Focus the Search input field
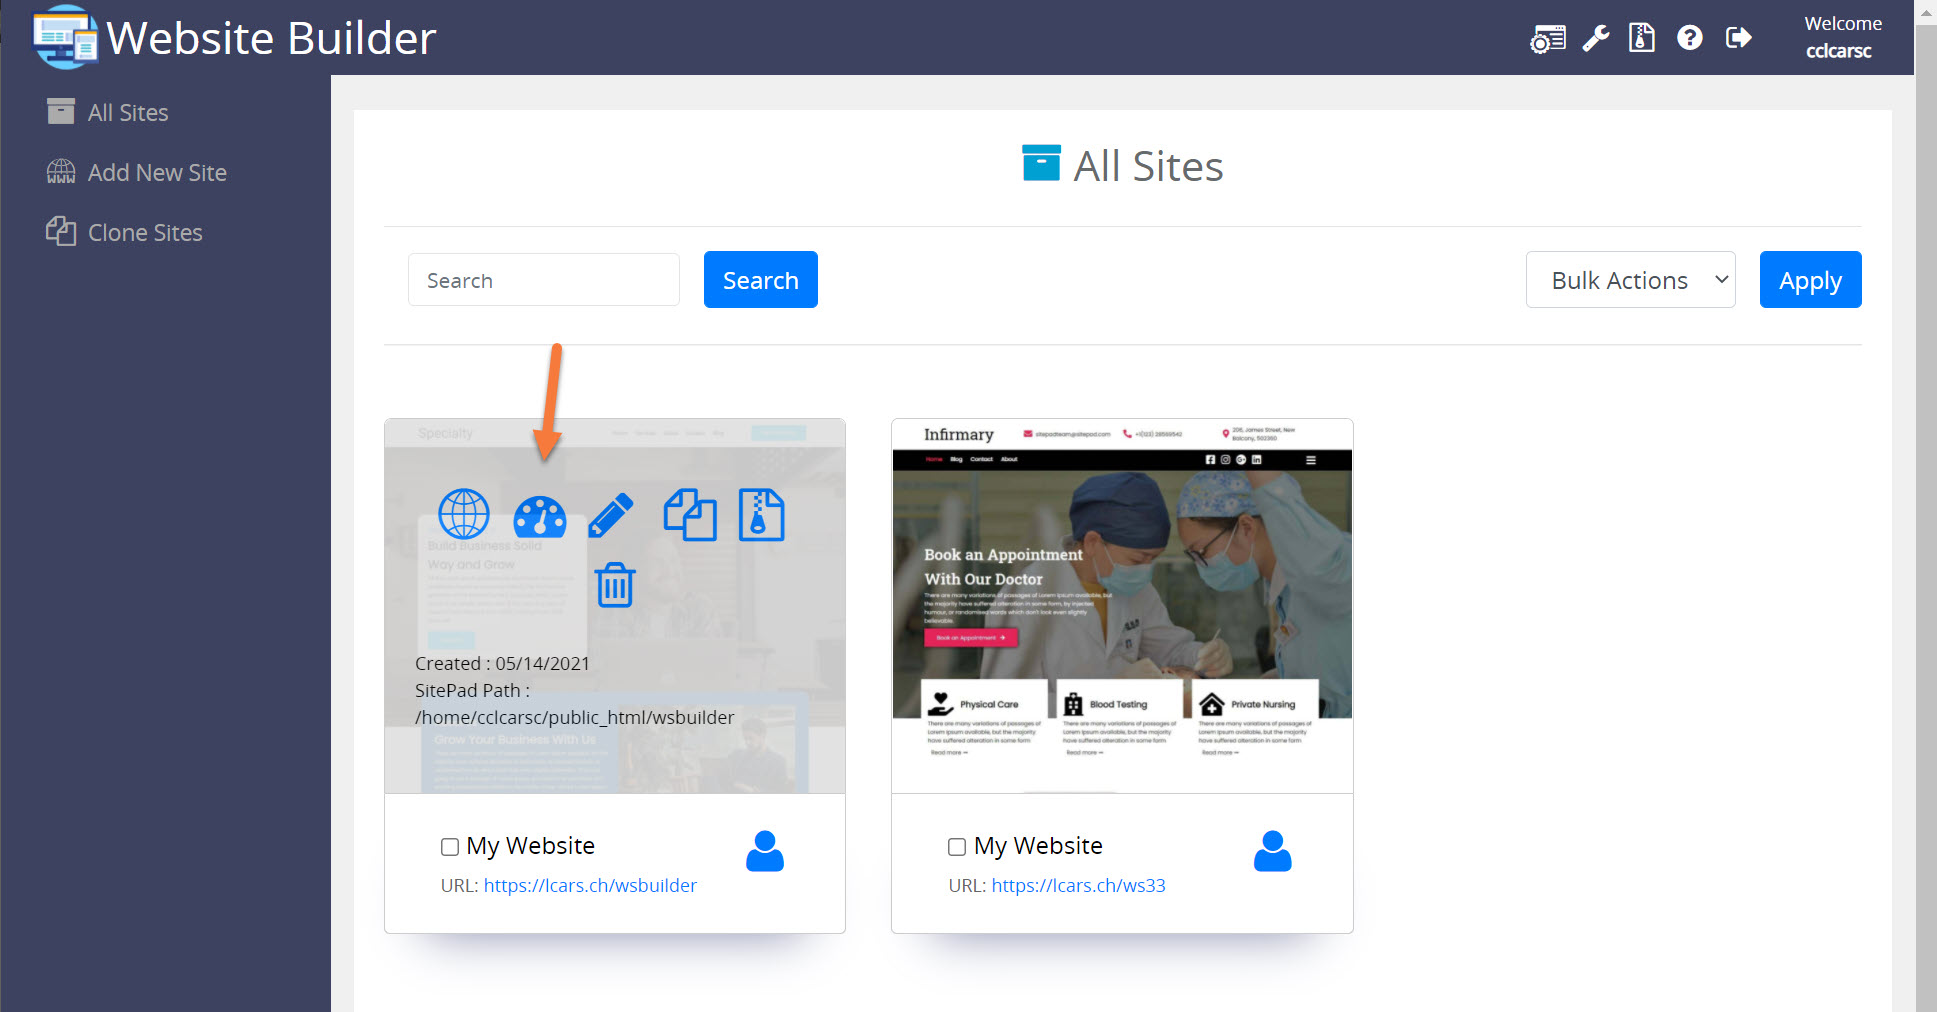1937x1012 pixels. pos(543,280)
